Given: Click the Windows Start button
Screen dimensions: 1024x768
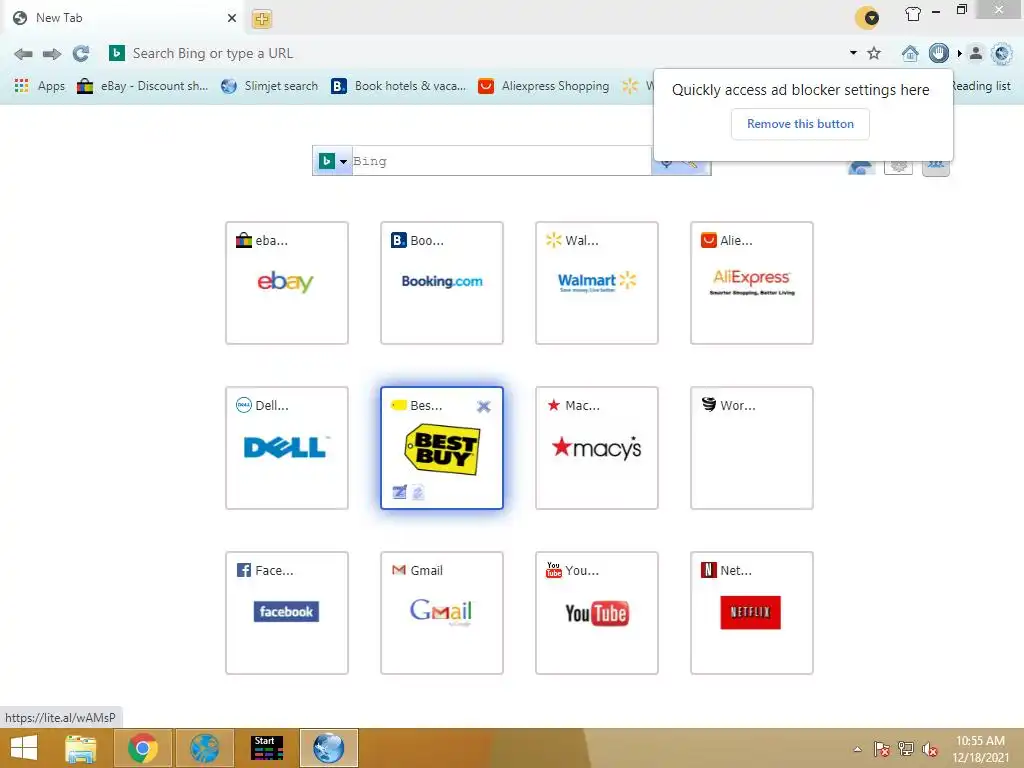Looking at the screenshot, I should coord(24,748).
